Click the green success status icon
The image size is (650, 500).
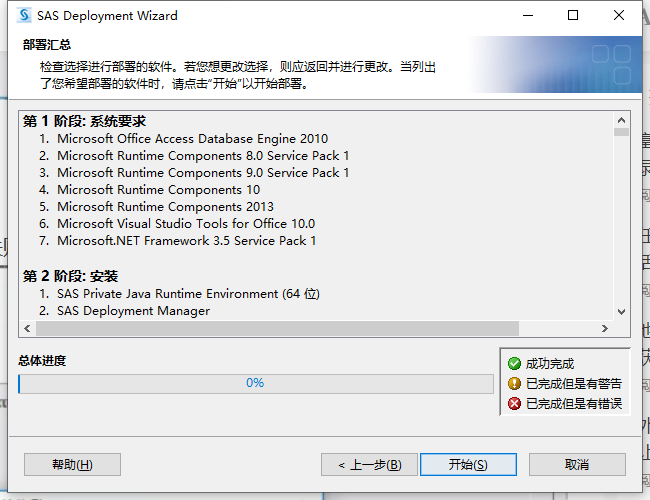pos(514,364)
